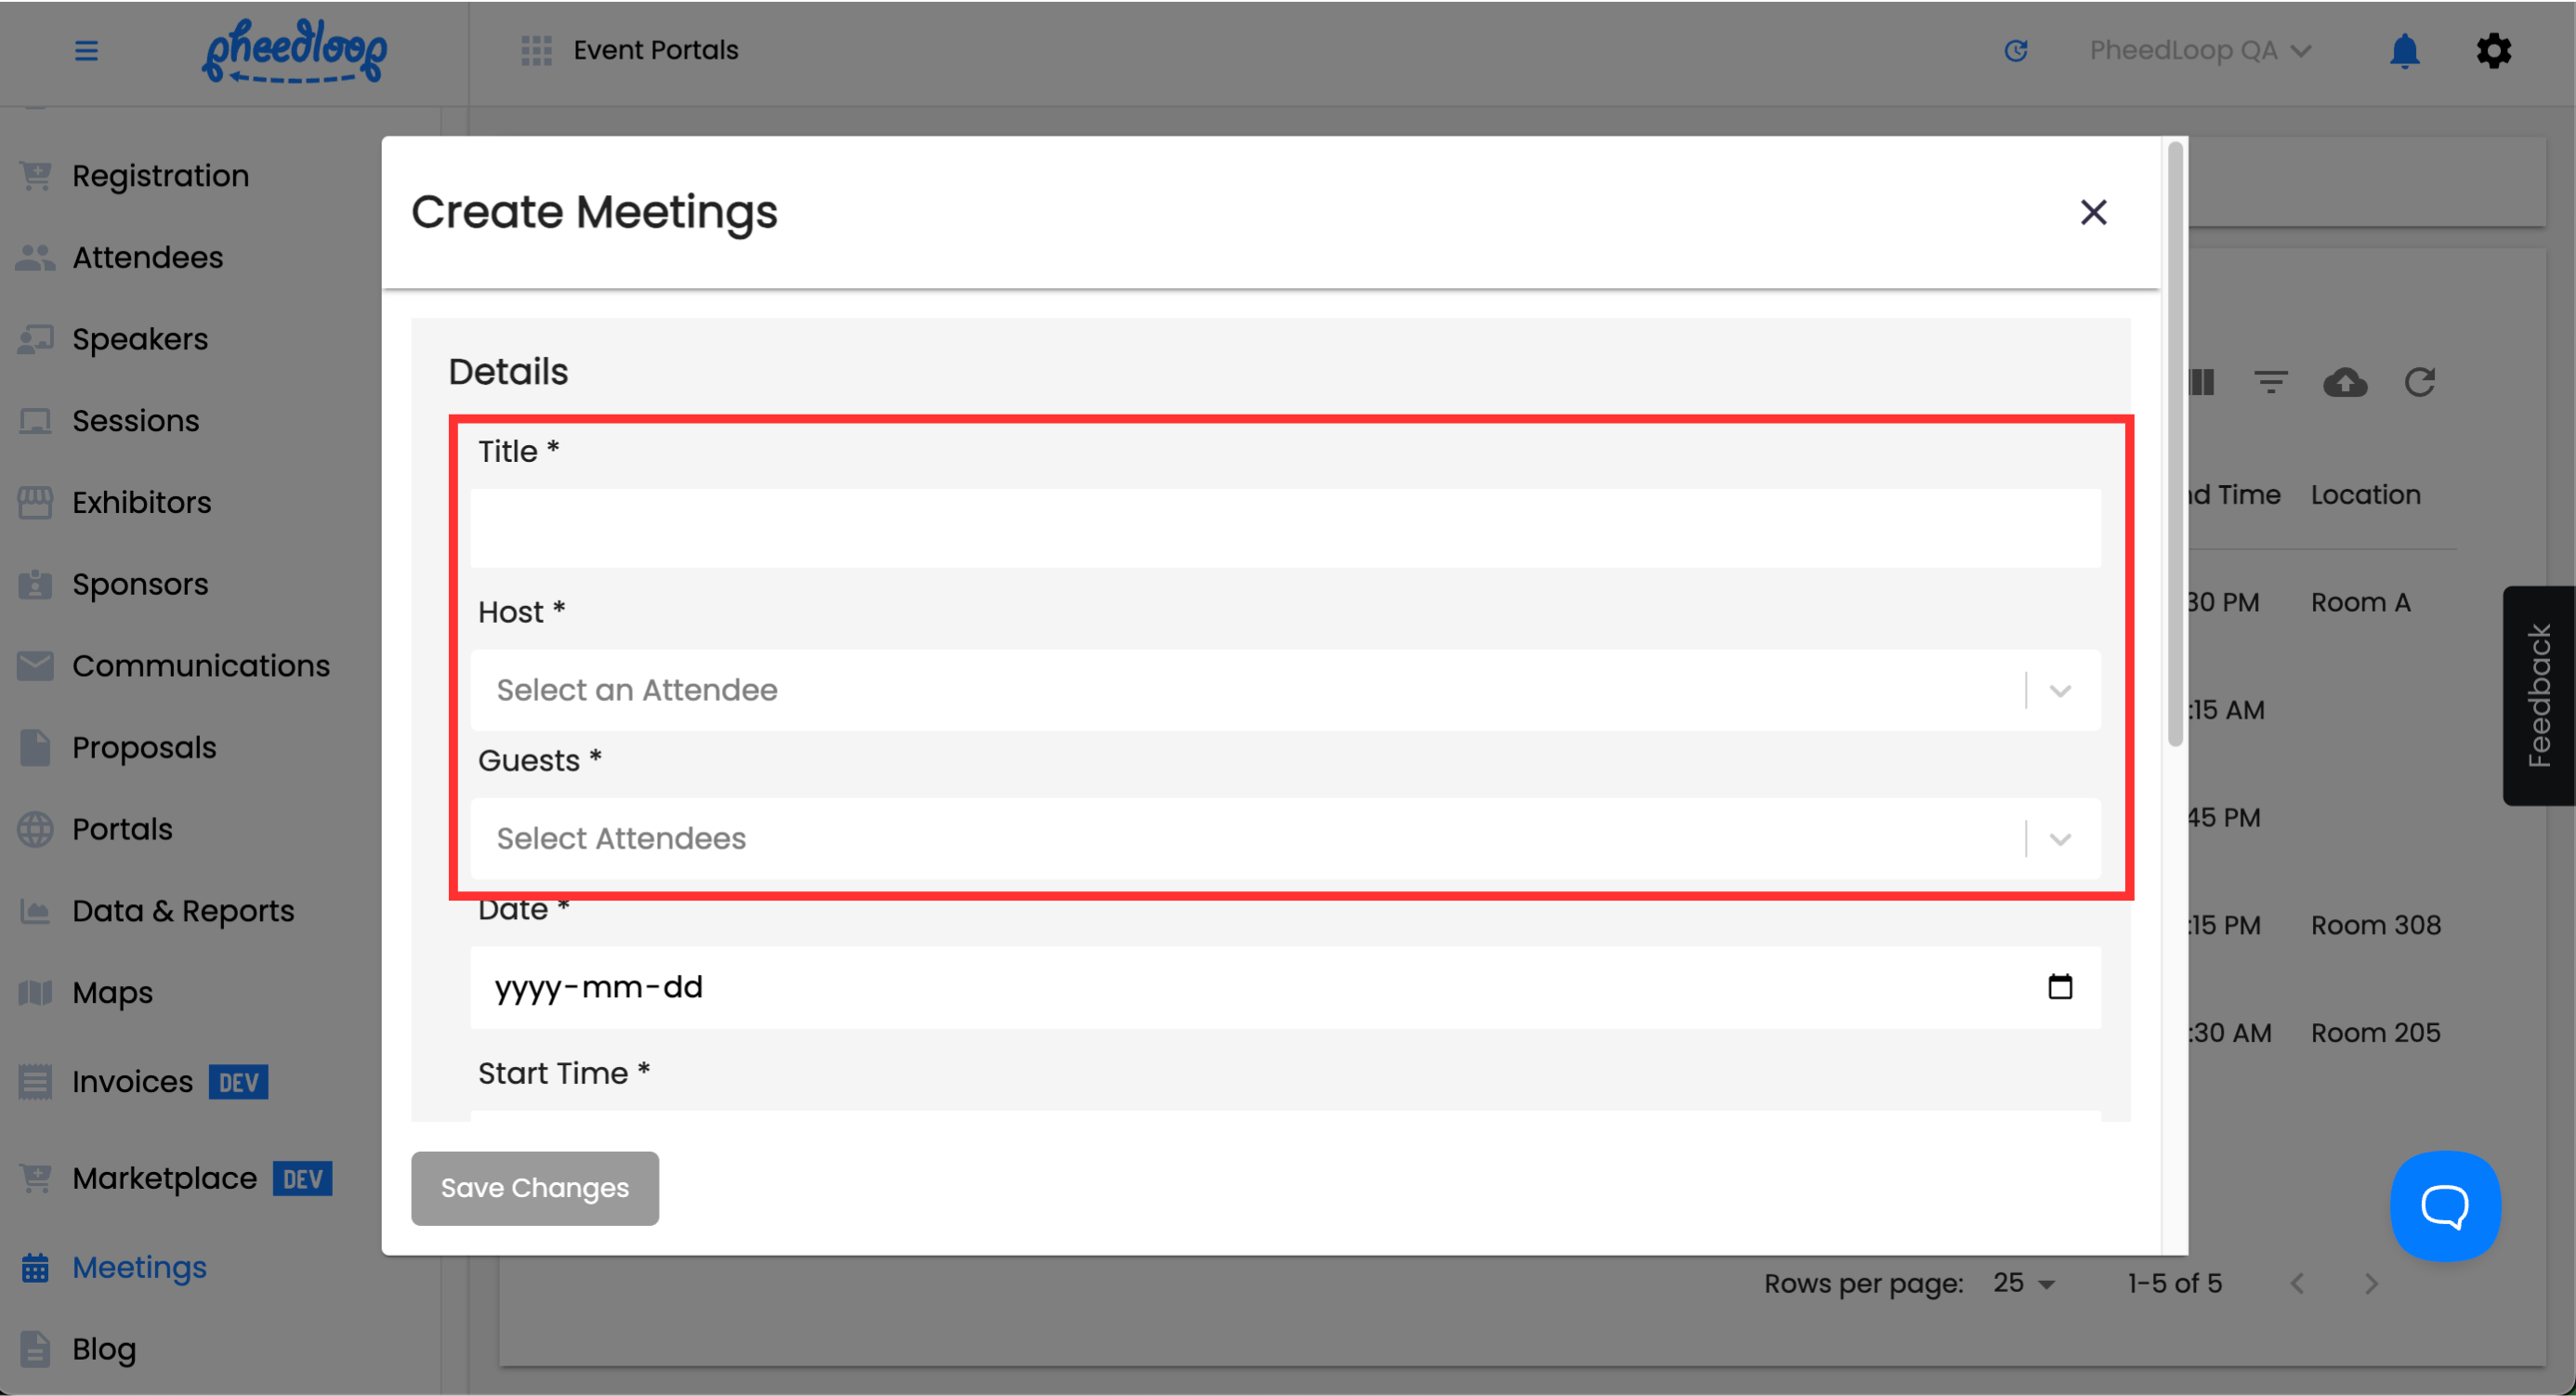Go to Registration in sidebar
This screenshot has width=2576, height=1396.
(160, 176)
